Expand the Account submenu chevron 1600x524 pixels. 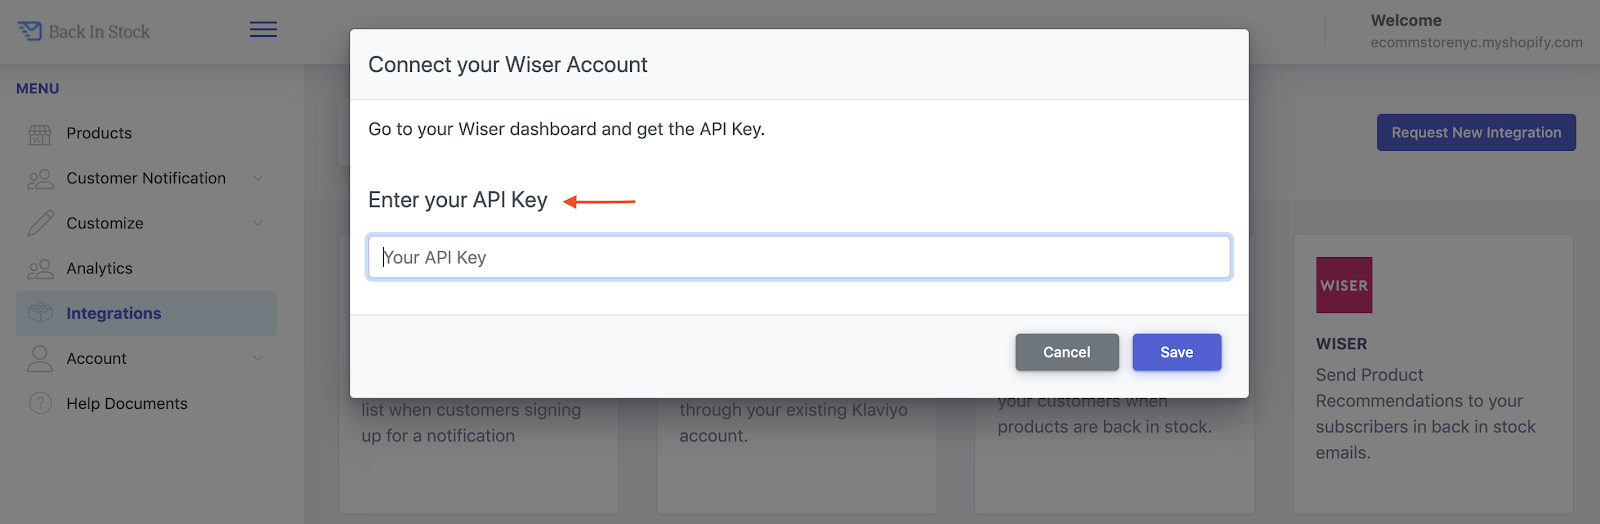[258, 358]
